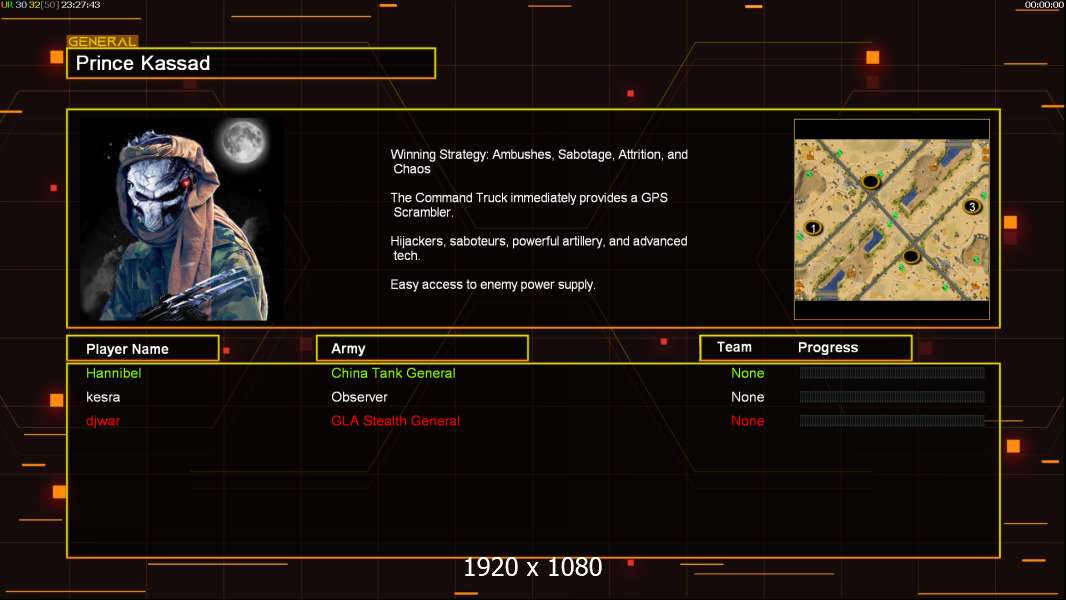Image resolution: width=1066 pixels, height=600 pixels.
Task: Click kesra's loading progress bar
Action: click(x=892, y=397)
